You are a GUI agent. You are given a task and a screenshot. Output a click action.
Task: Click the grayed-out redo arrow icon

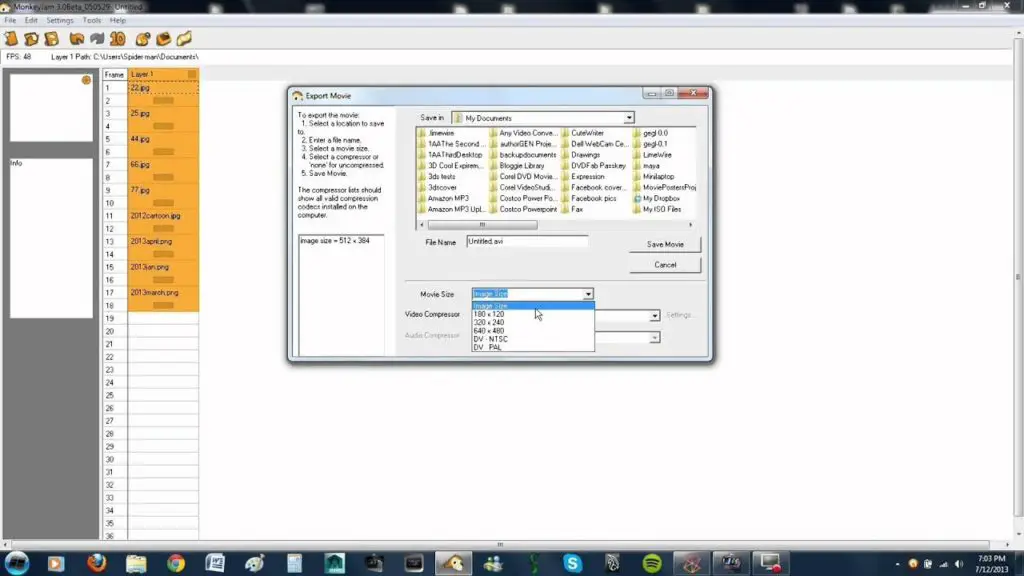[97, 39]
